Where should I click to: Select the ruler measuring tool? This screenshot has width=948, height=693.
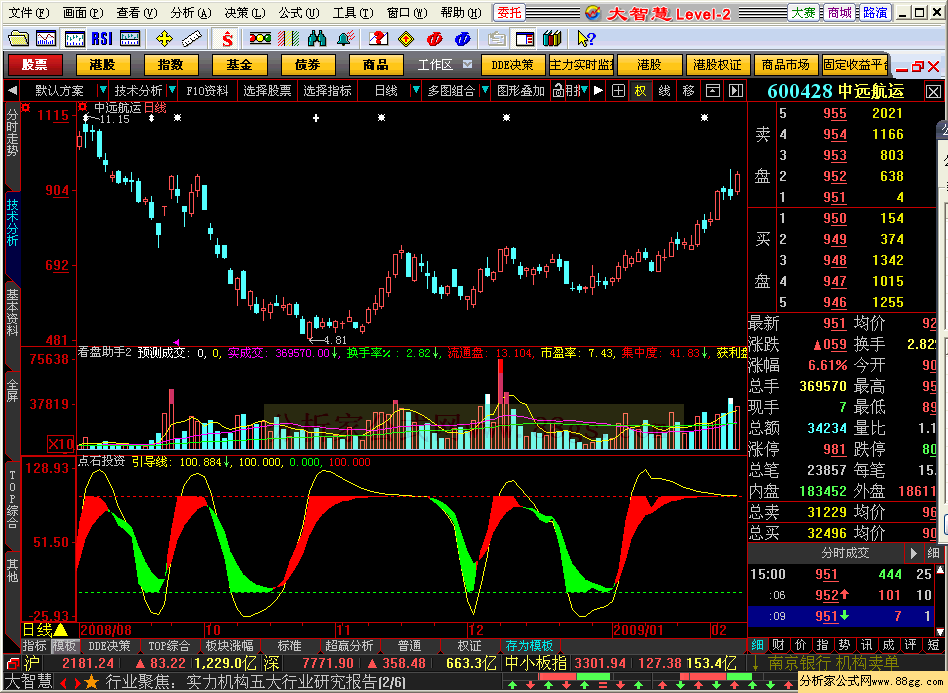tap(192, 39)
